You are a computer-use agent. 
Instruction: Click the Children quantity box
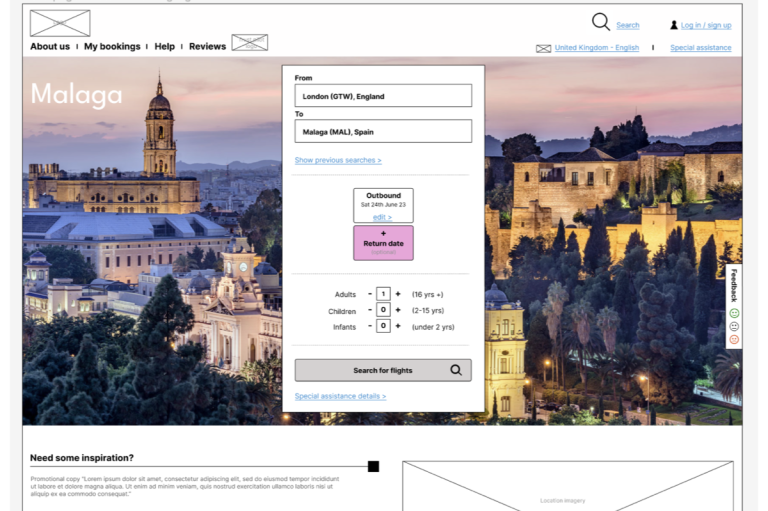tap(383, 310)
